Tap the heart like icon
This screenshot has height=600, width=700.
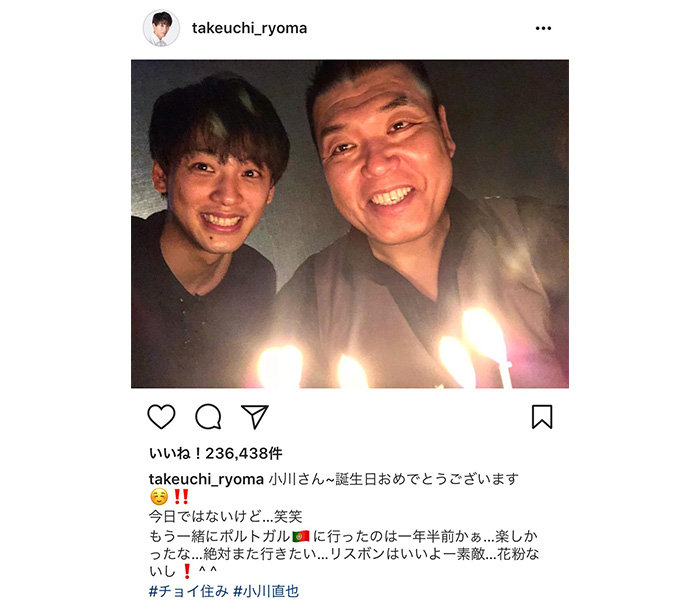click(x=161, y=417)
